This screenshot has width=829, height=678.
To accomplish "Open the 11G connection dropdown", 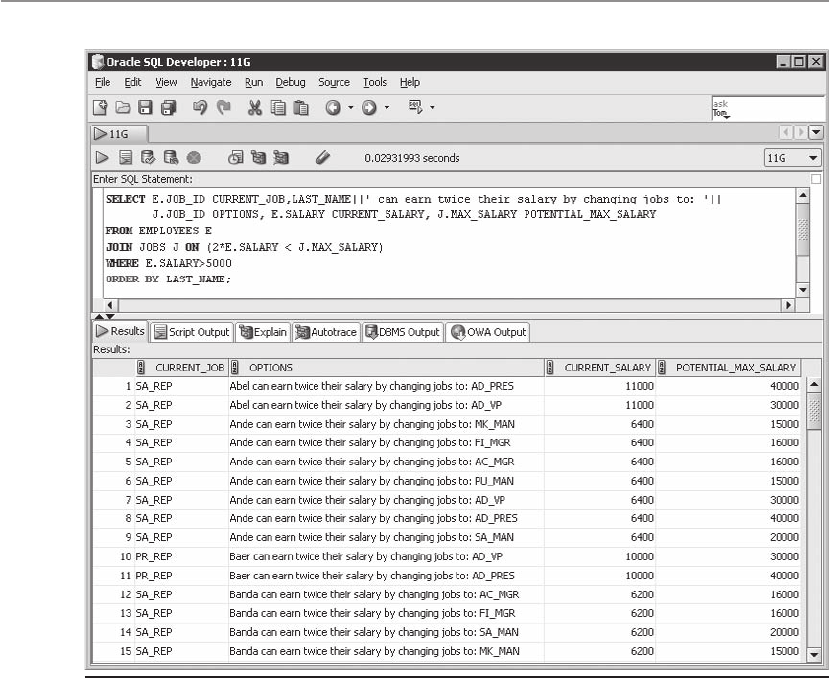I will [x=792, y=158].
